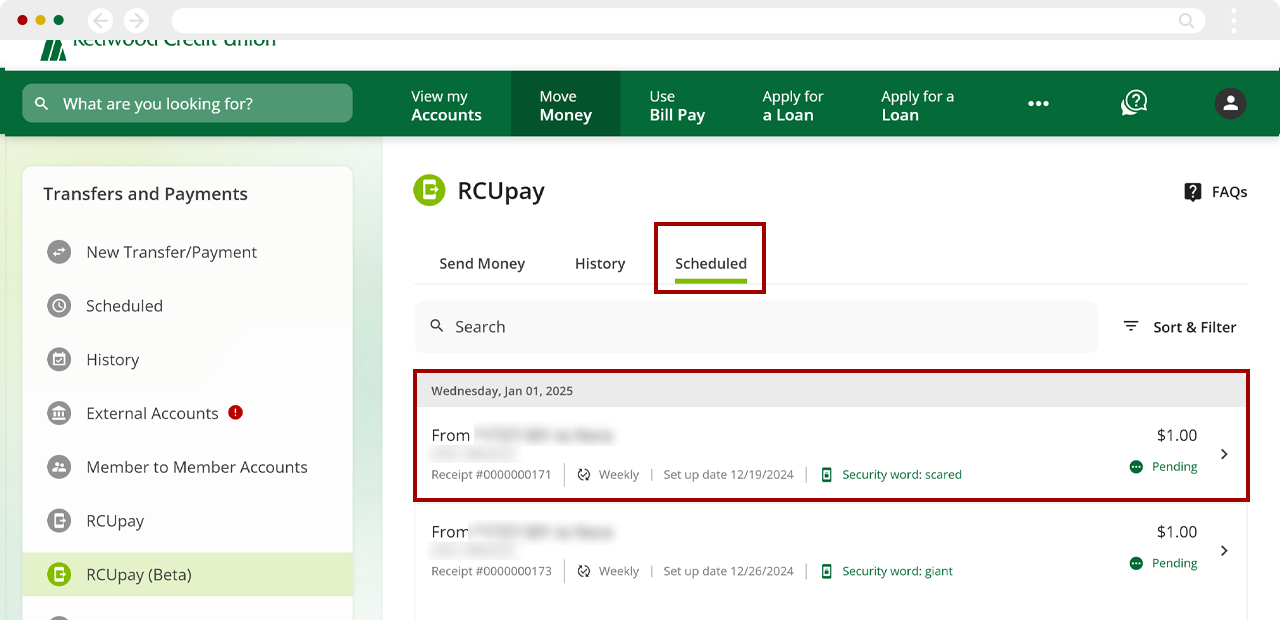Select 'Receipt #0000000173' text
Screen dimensions: 1280x620
(x=491, y=571)
